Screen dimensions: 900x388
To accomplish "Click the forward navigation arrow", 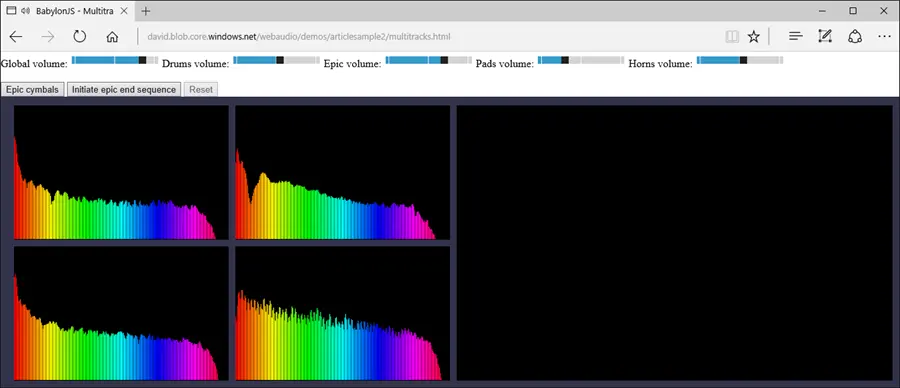I will (x=48, y=37).
